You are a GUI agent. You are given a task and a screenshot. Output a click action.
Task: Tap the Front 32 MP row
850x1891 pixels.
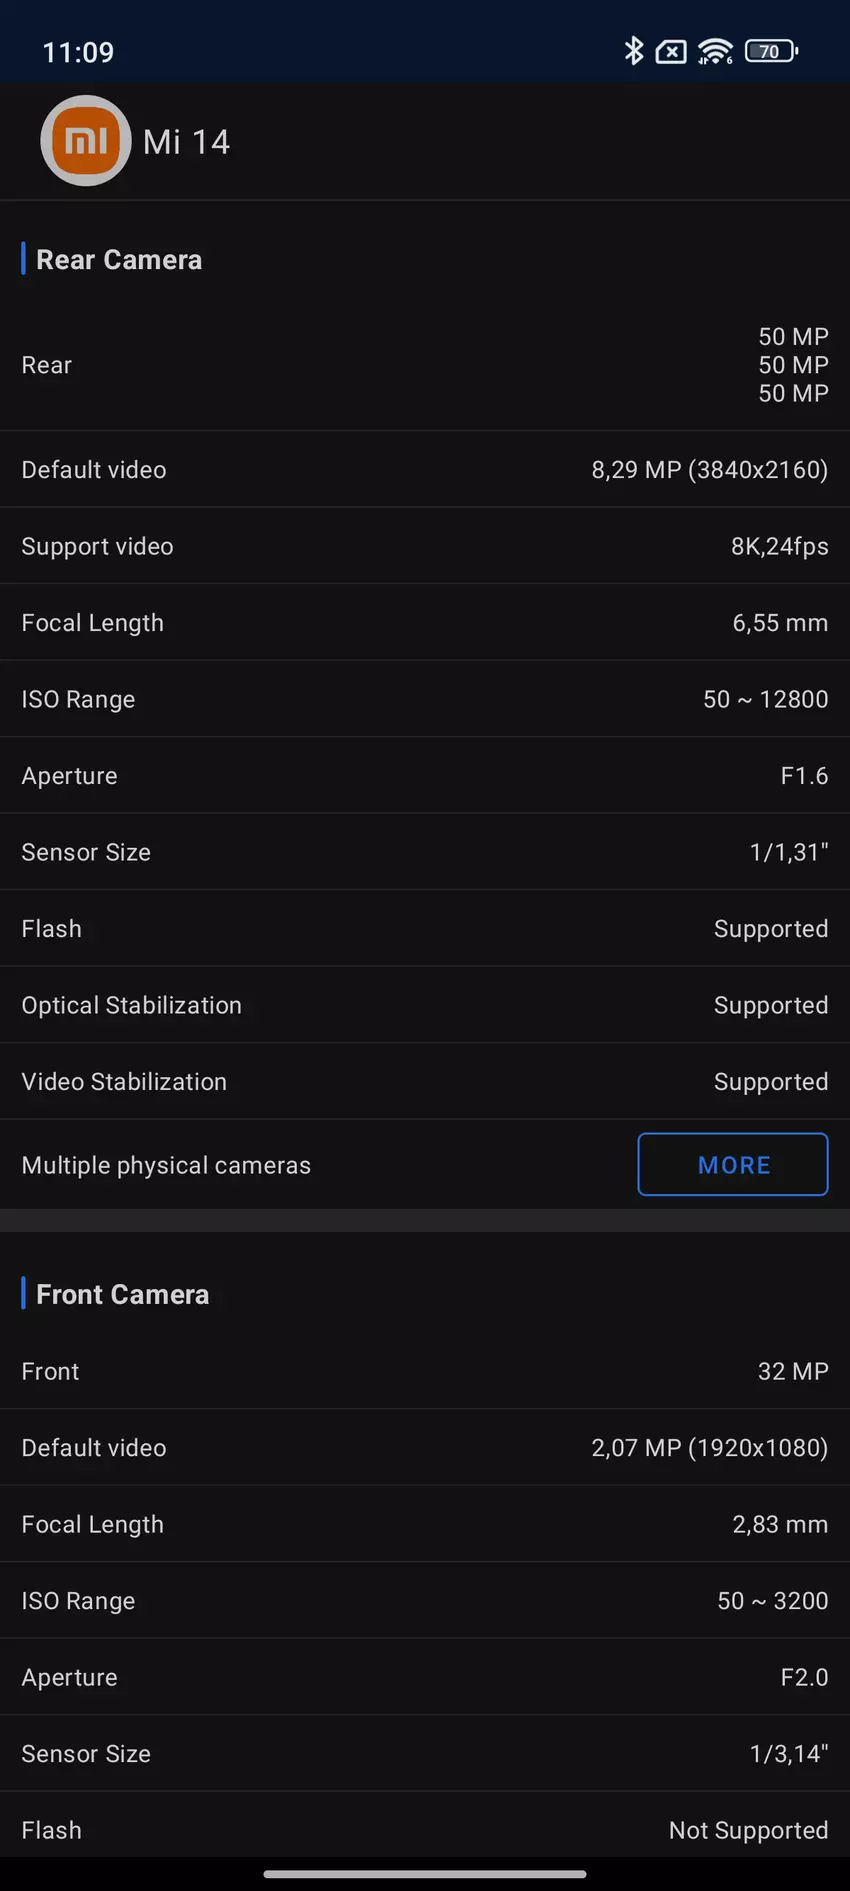[425, 1371]
